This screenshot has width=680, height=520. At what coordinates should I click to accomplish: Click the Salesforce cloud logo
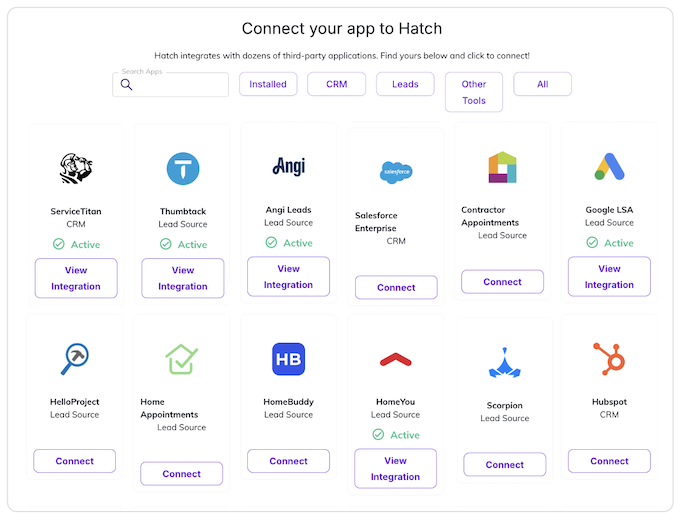(x=396, y=172)
